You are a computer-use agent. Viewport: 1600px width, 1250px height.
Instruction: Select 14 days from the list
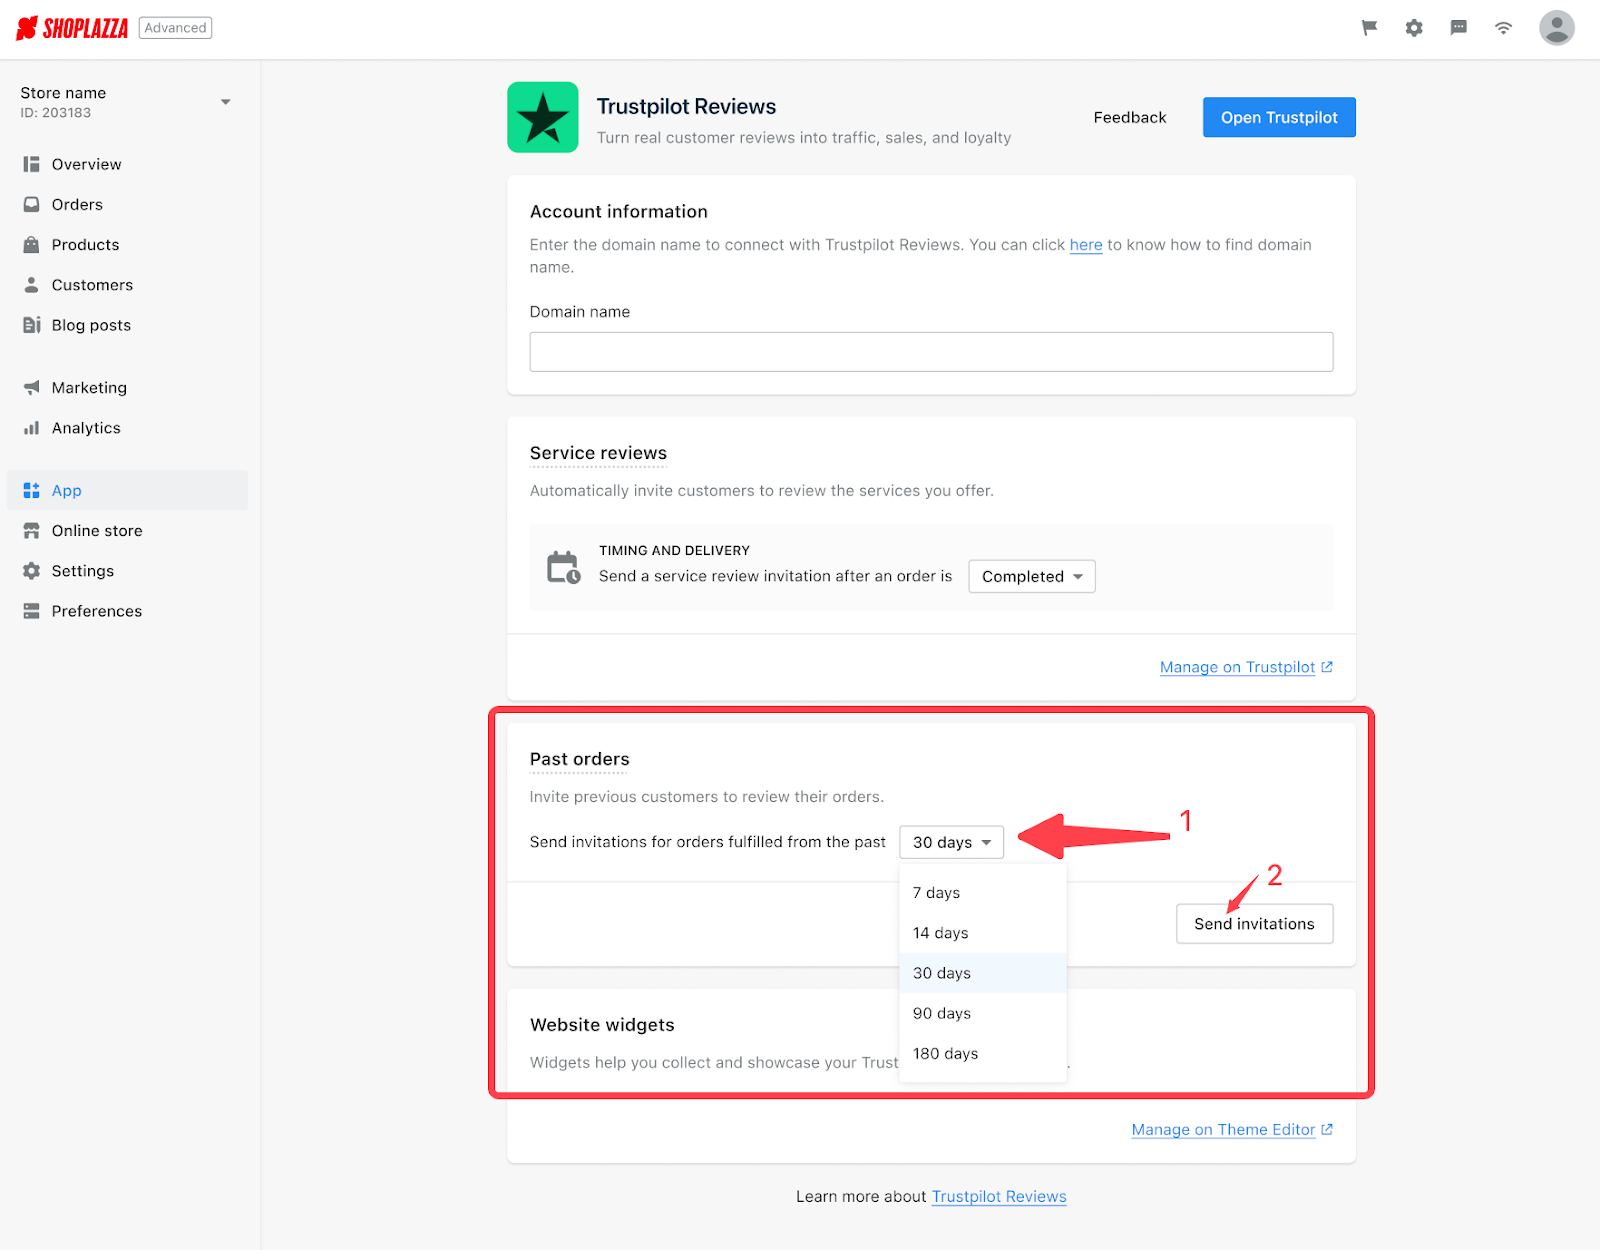pos(983,933)
